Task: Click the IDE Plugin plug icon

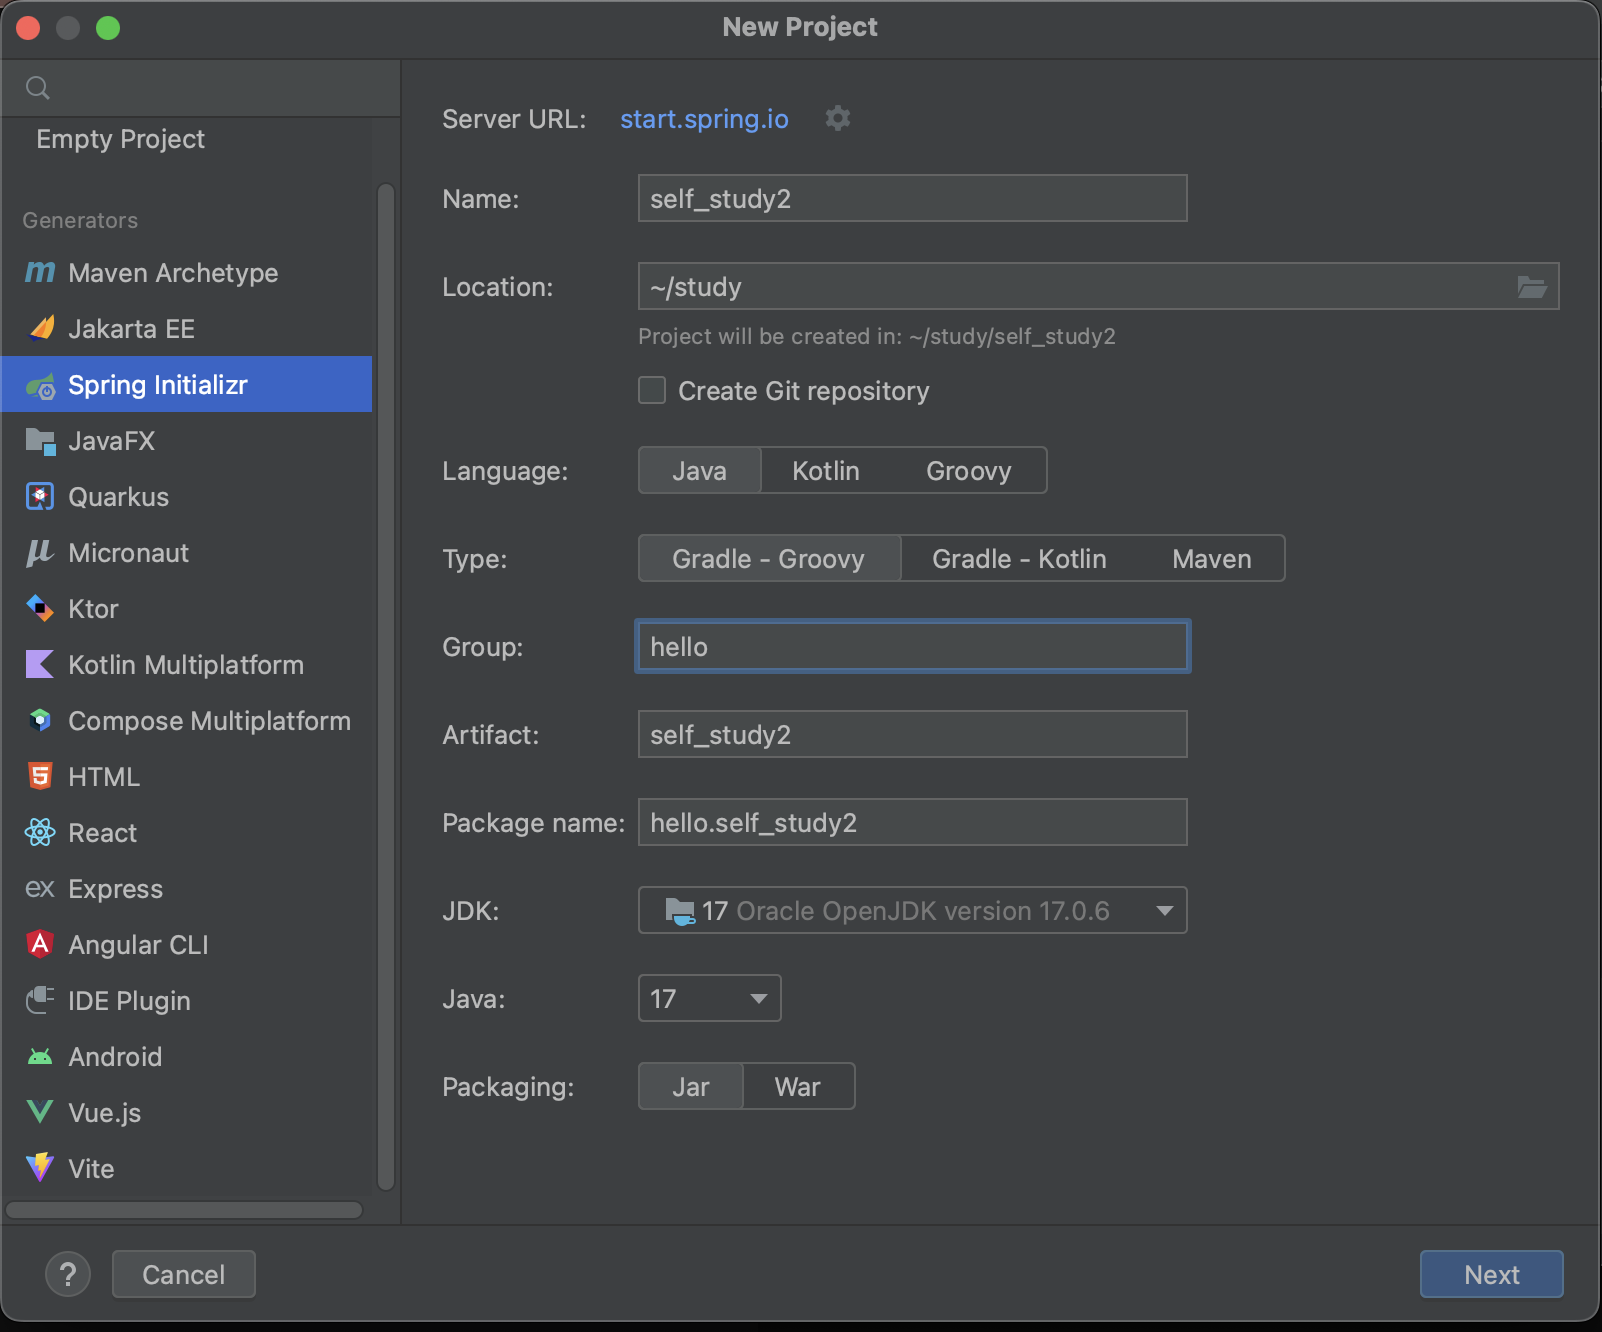Action: coord(40,1000)
